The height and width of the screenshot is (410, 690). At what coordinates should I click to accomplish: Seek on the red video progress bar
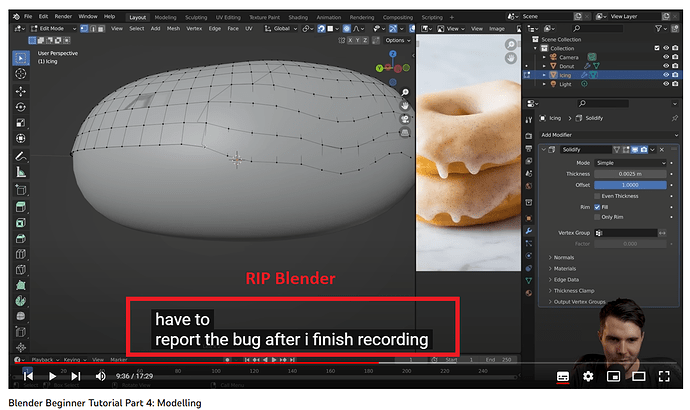coord(196,363)
